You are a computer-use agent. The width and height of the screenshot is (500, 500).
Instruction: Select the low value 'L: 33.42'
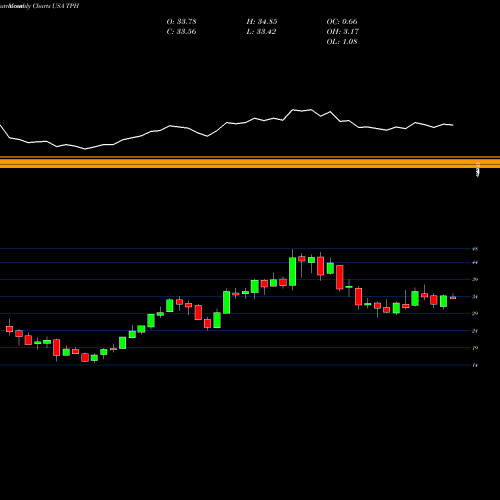pos(261,31)
